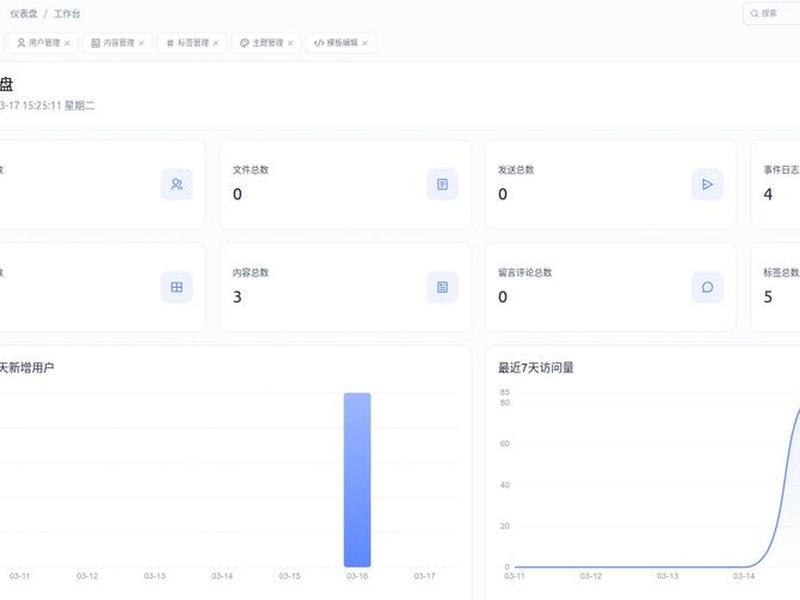Click the 03-14 axis label in the visits chart

coord(744,576)
